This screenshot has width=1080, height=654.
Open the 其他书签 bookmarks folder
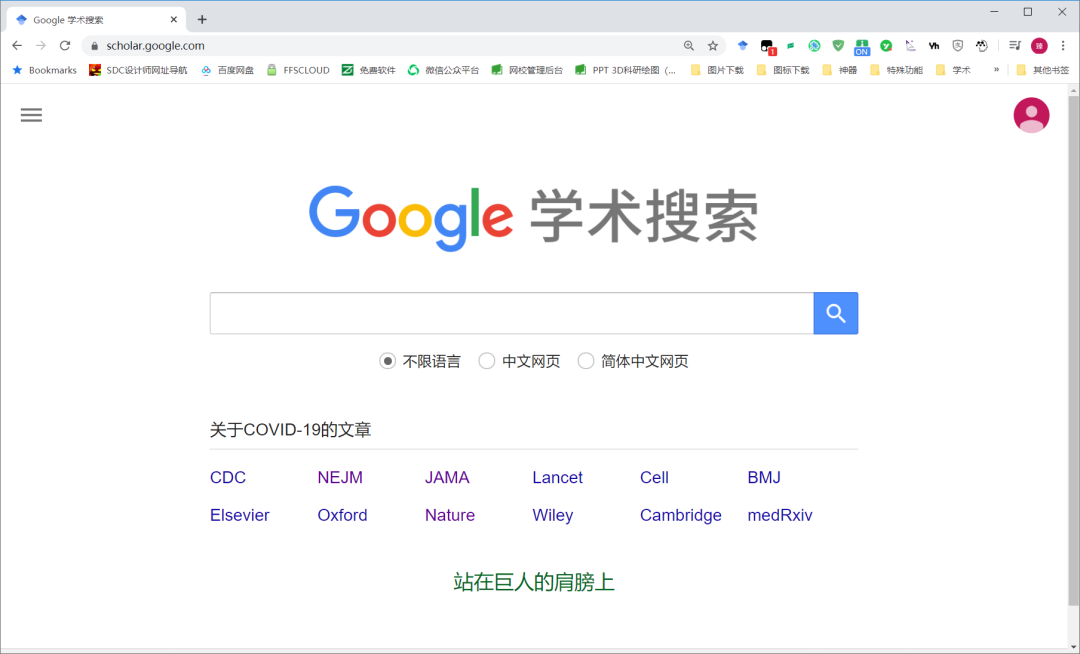click(x=1046, y=69)
